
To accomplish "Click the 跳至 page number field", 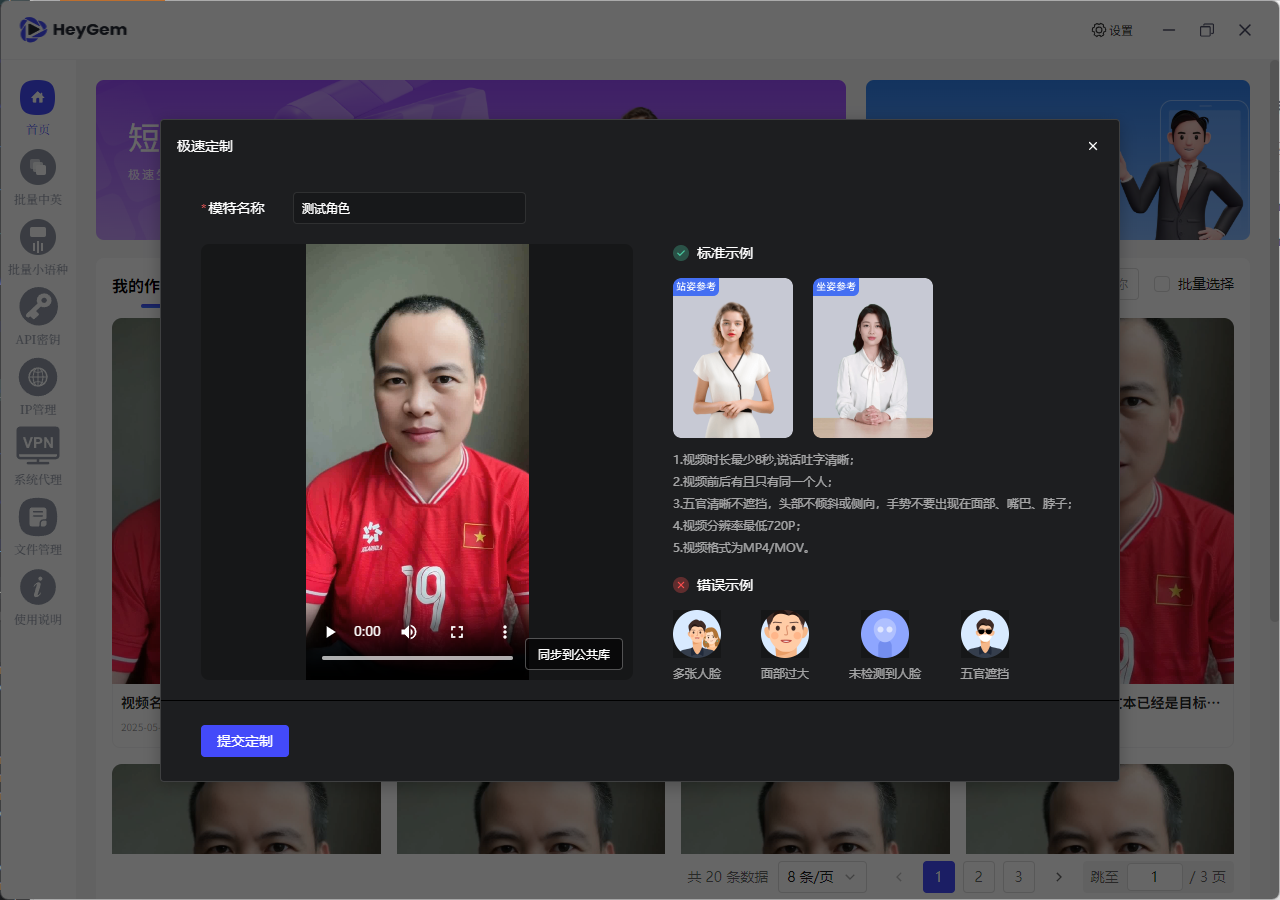I will pyautogui.click(x=1154, y=877).
